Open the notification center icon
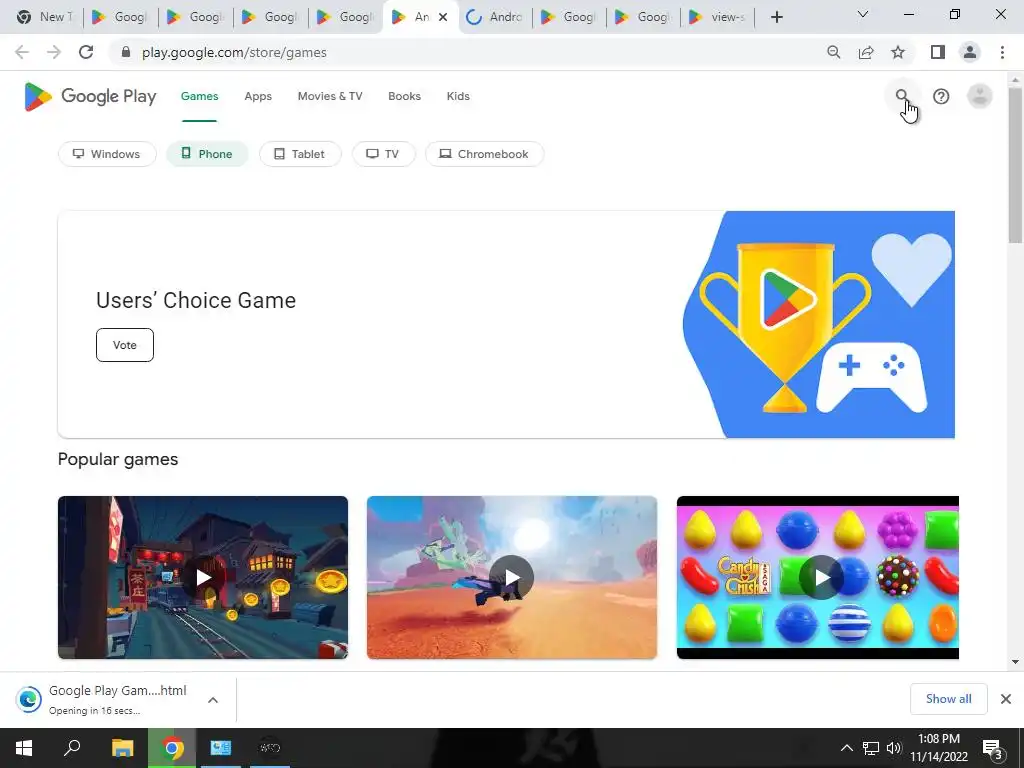The height and width of the screenshot is (768, 1024). 992,748
